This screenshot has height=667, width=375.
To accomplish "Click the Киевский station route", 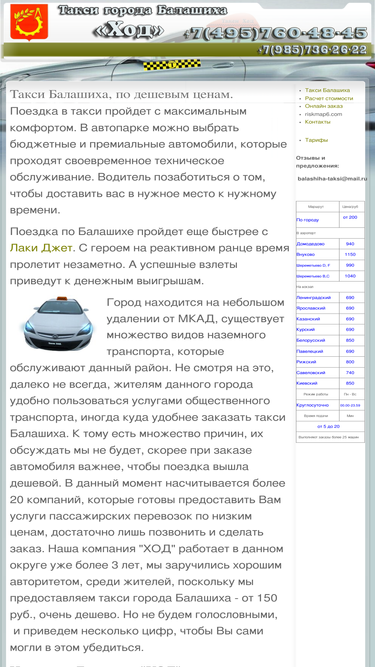I will coord(307,383).
